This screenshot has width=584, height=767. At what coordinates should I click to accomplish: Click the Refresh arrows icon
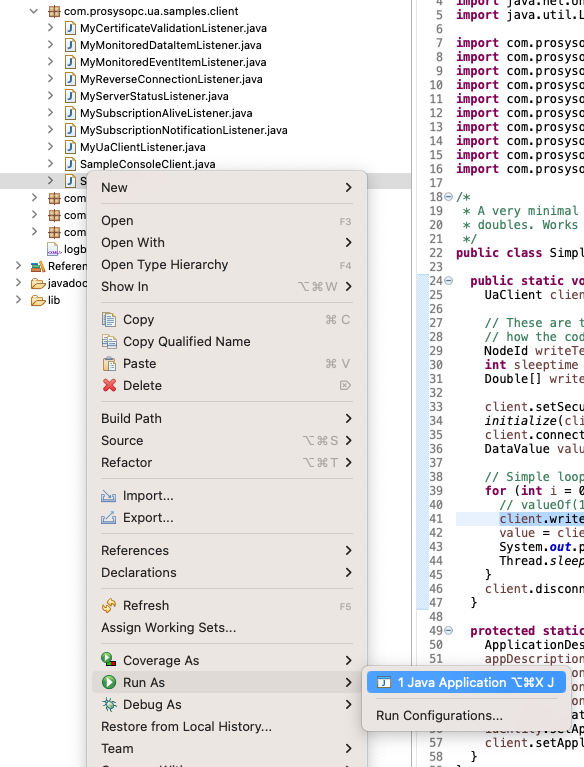point(109,606)
